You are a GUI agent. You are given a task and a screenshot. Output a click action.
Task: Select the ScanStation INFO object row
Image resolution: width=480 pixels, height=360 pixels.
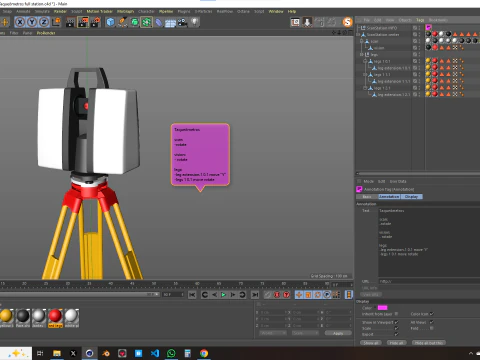(382, 28)
